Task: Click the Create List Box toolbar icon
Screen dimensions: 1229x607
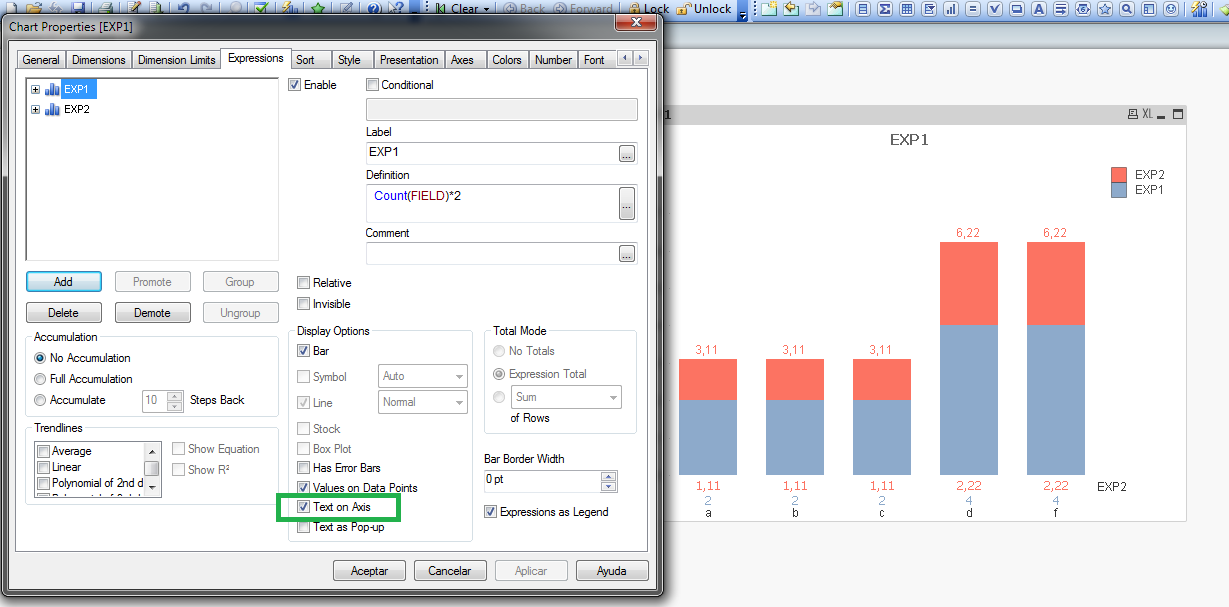Action: click(x=863, y=9)
